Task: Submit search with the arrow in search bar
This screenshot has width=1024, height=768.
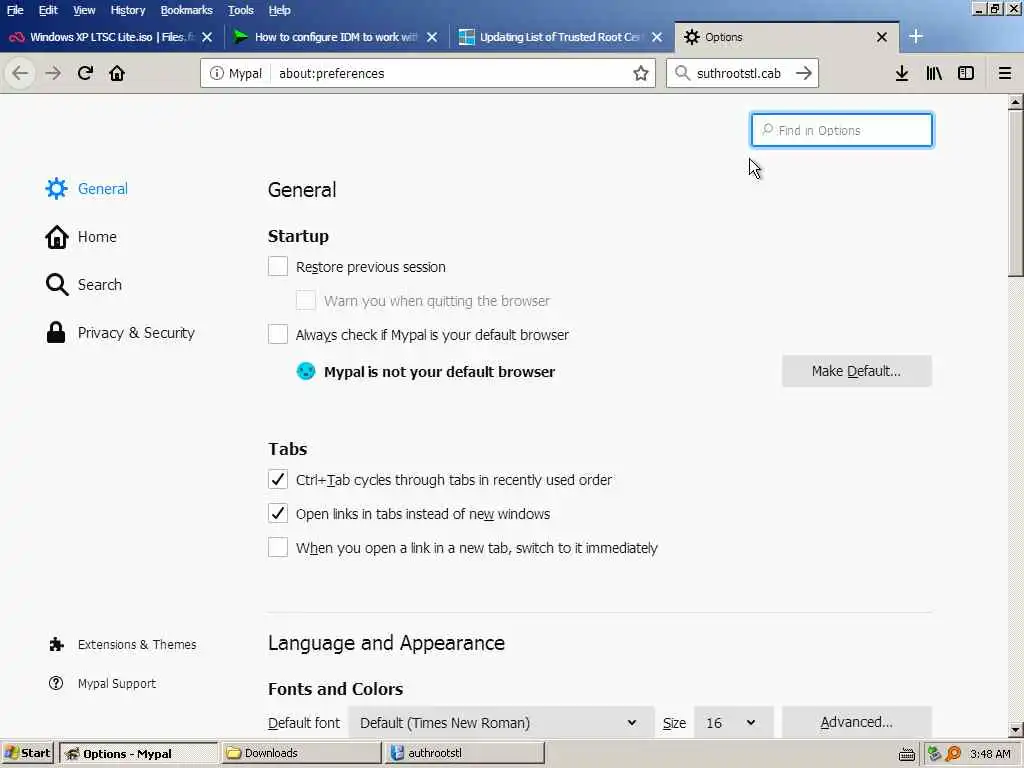Action: [x=804, y=73]
